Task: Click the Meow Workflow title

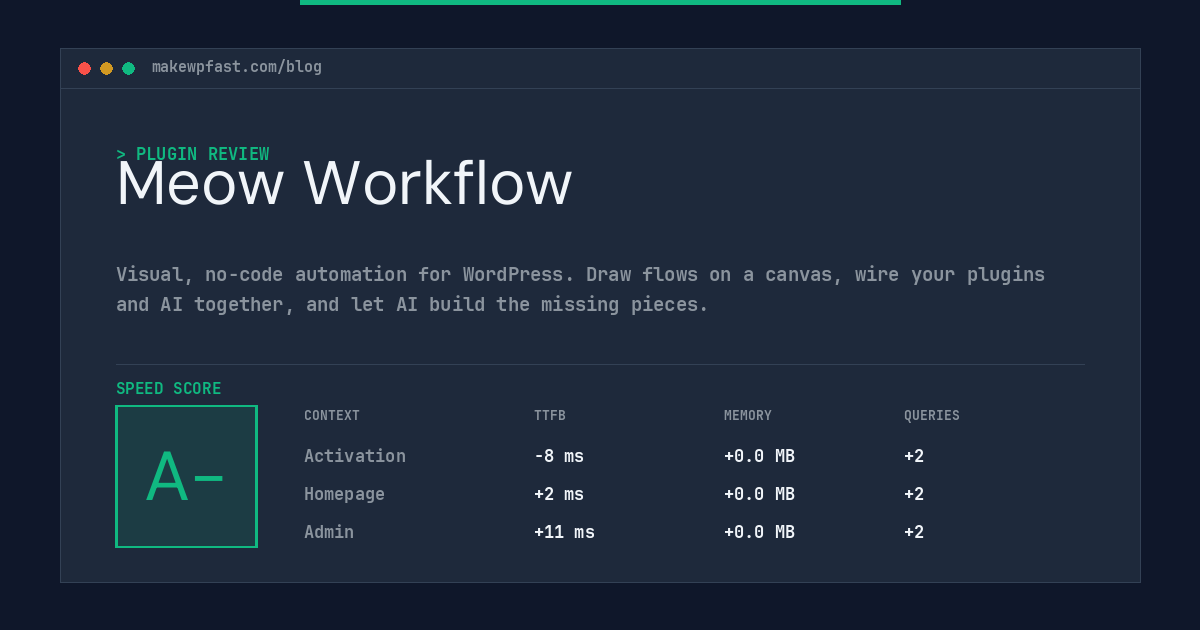Action: click(344, 184)
